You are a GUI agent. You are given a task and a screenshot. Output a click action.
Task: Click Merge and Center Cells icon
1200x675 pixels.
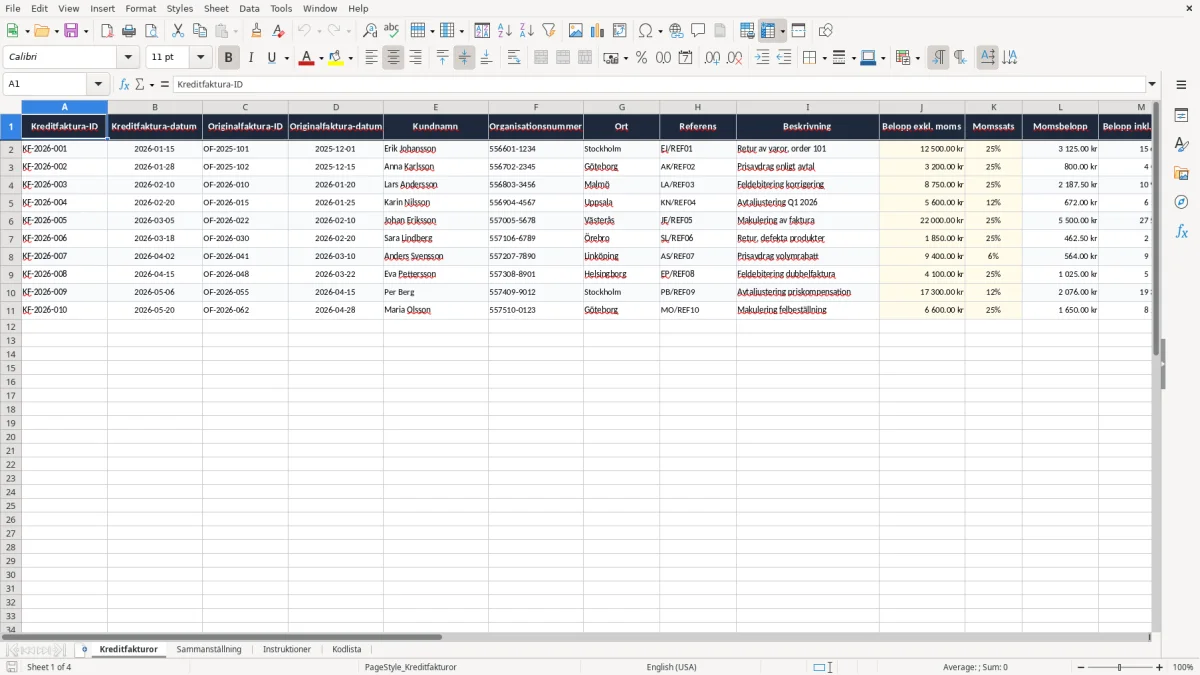541,58
